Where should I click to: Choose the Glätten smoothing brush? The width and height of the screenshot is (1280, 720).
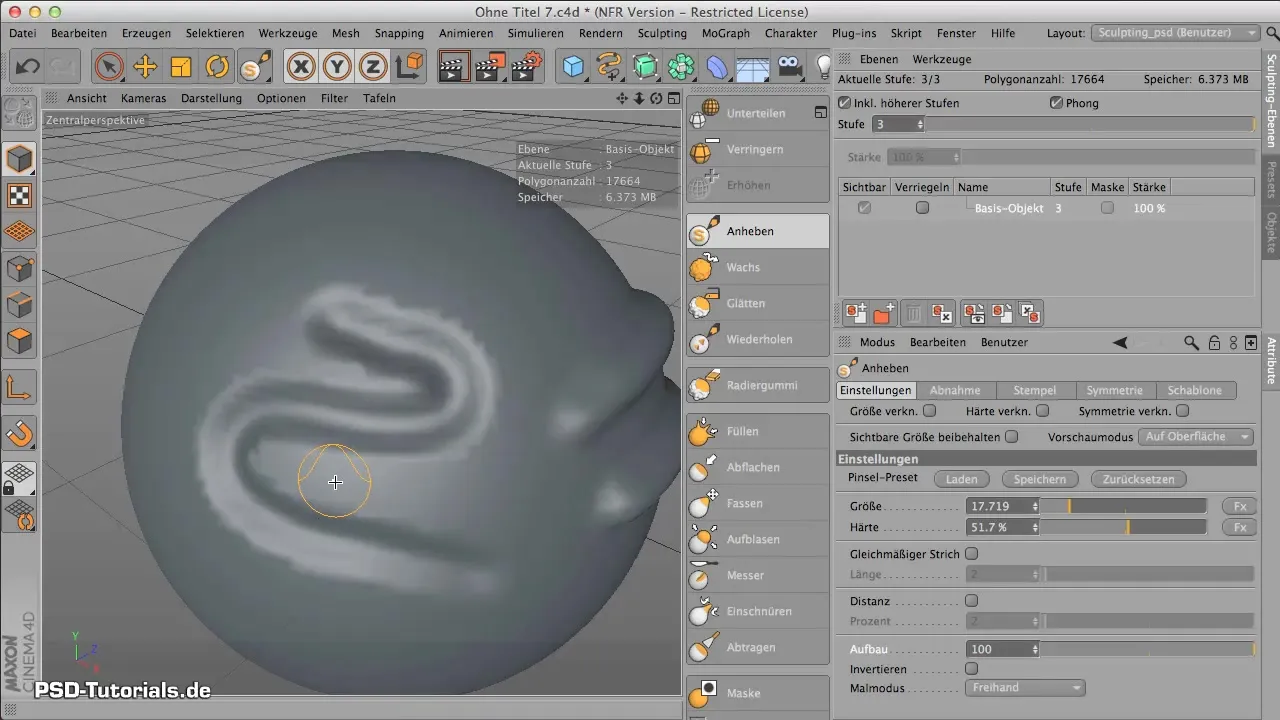click(x=757, y=303)
